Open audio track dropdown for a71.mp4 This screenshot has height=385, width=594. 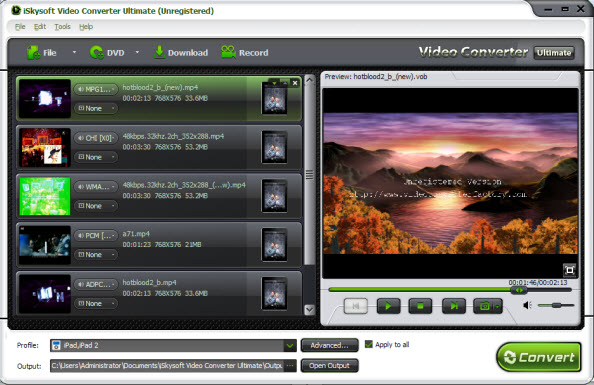[x=95, y=236]
